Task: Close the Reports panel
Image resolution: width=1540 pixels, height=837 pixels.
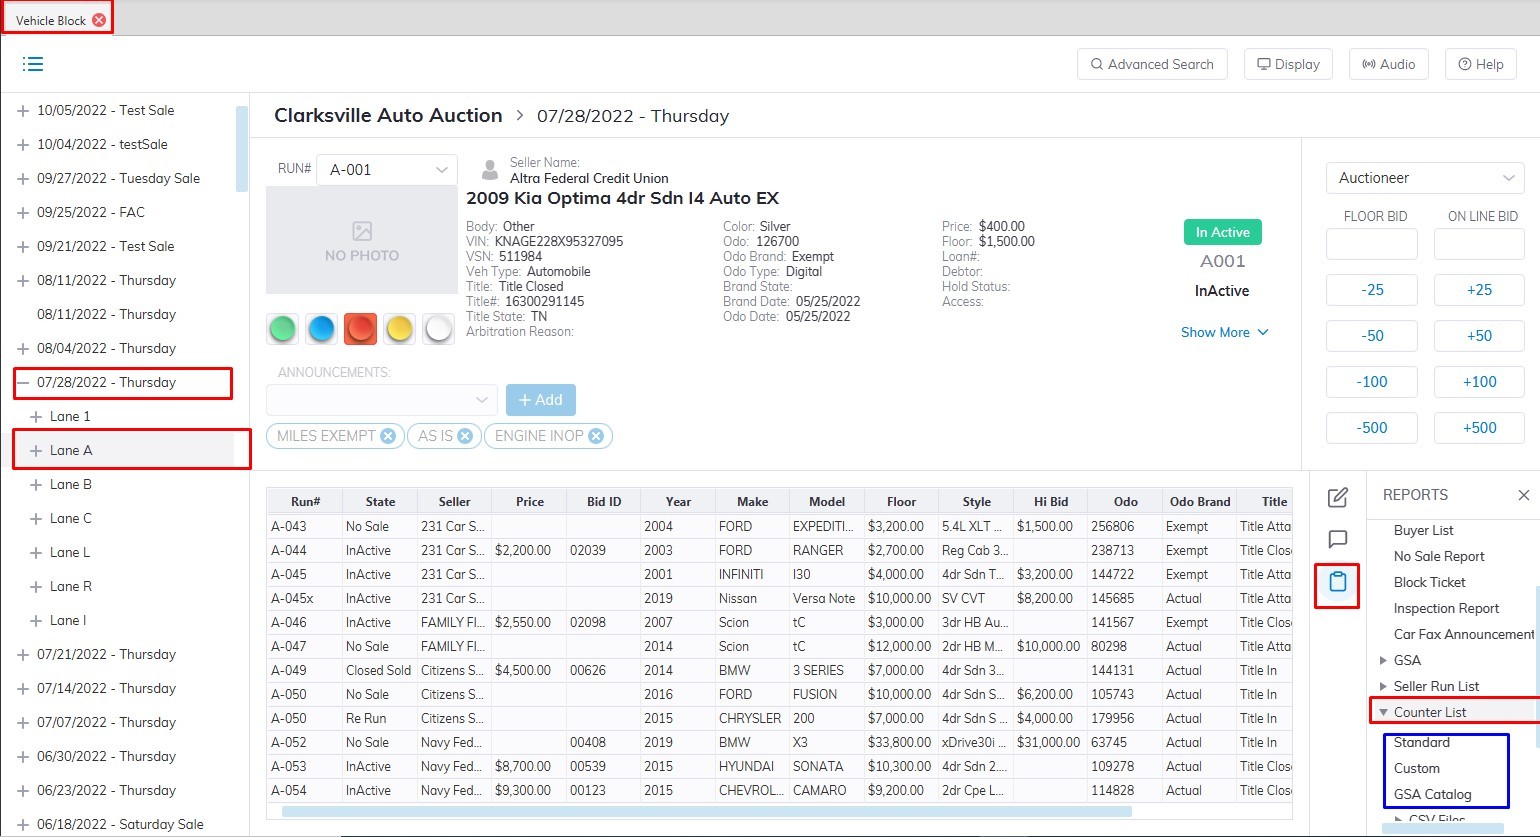Action: click(x=1523, y=495)
